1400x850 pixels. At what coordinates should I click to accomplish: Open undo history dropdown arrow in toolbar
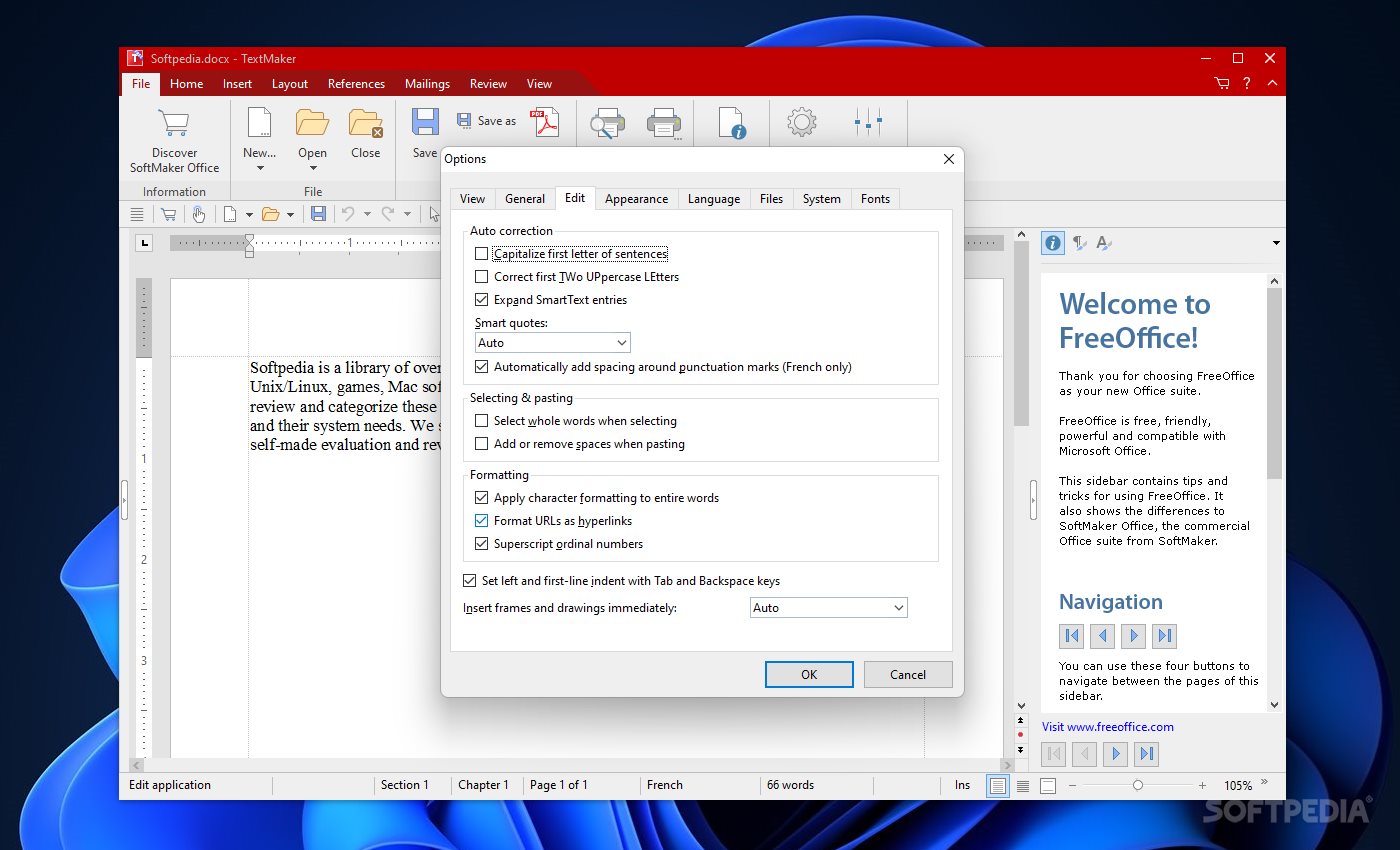(367, 214)
